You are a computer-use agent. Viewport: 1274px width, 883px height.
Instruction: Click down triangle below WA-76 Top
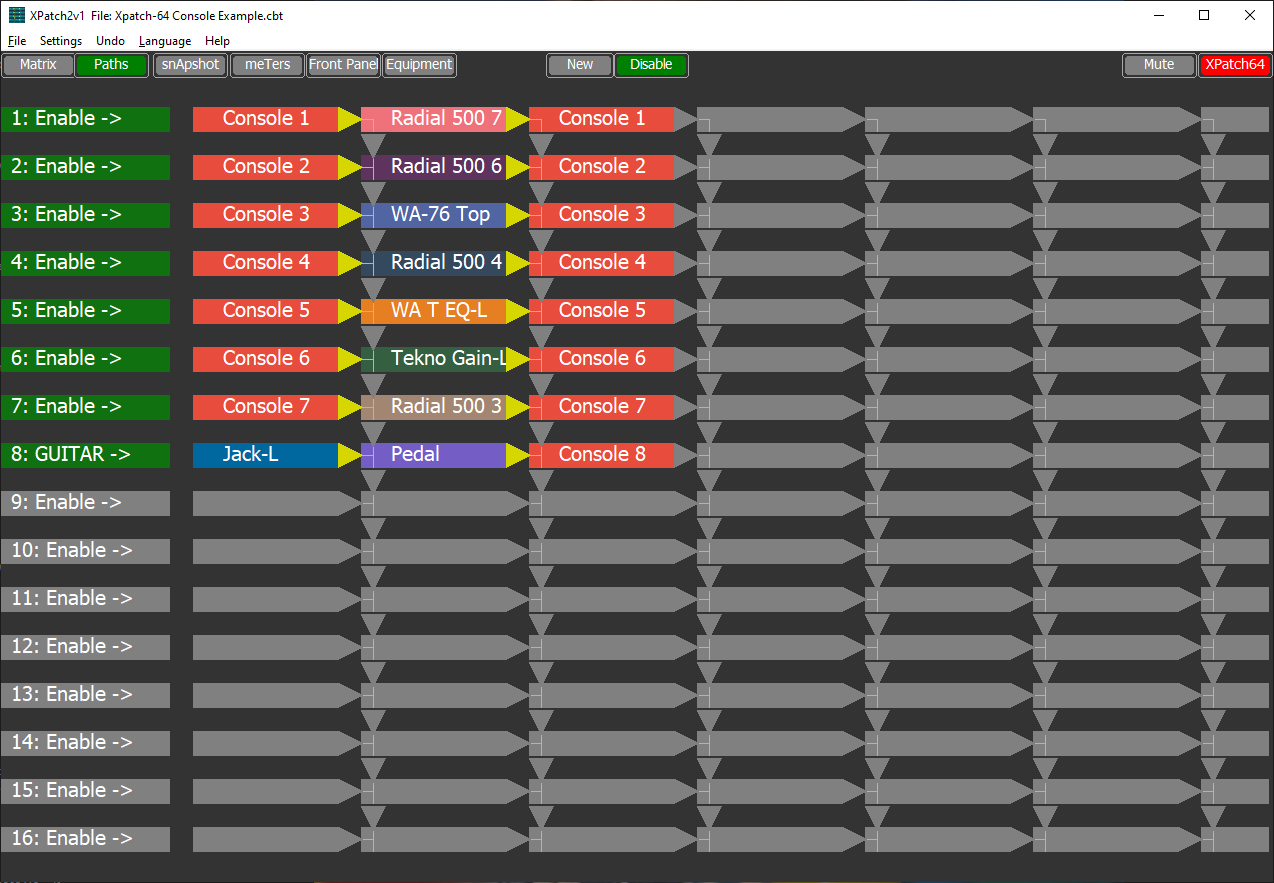point(373,239)
